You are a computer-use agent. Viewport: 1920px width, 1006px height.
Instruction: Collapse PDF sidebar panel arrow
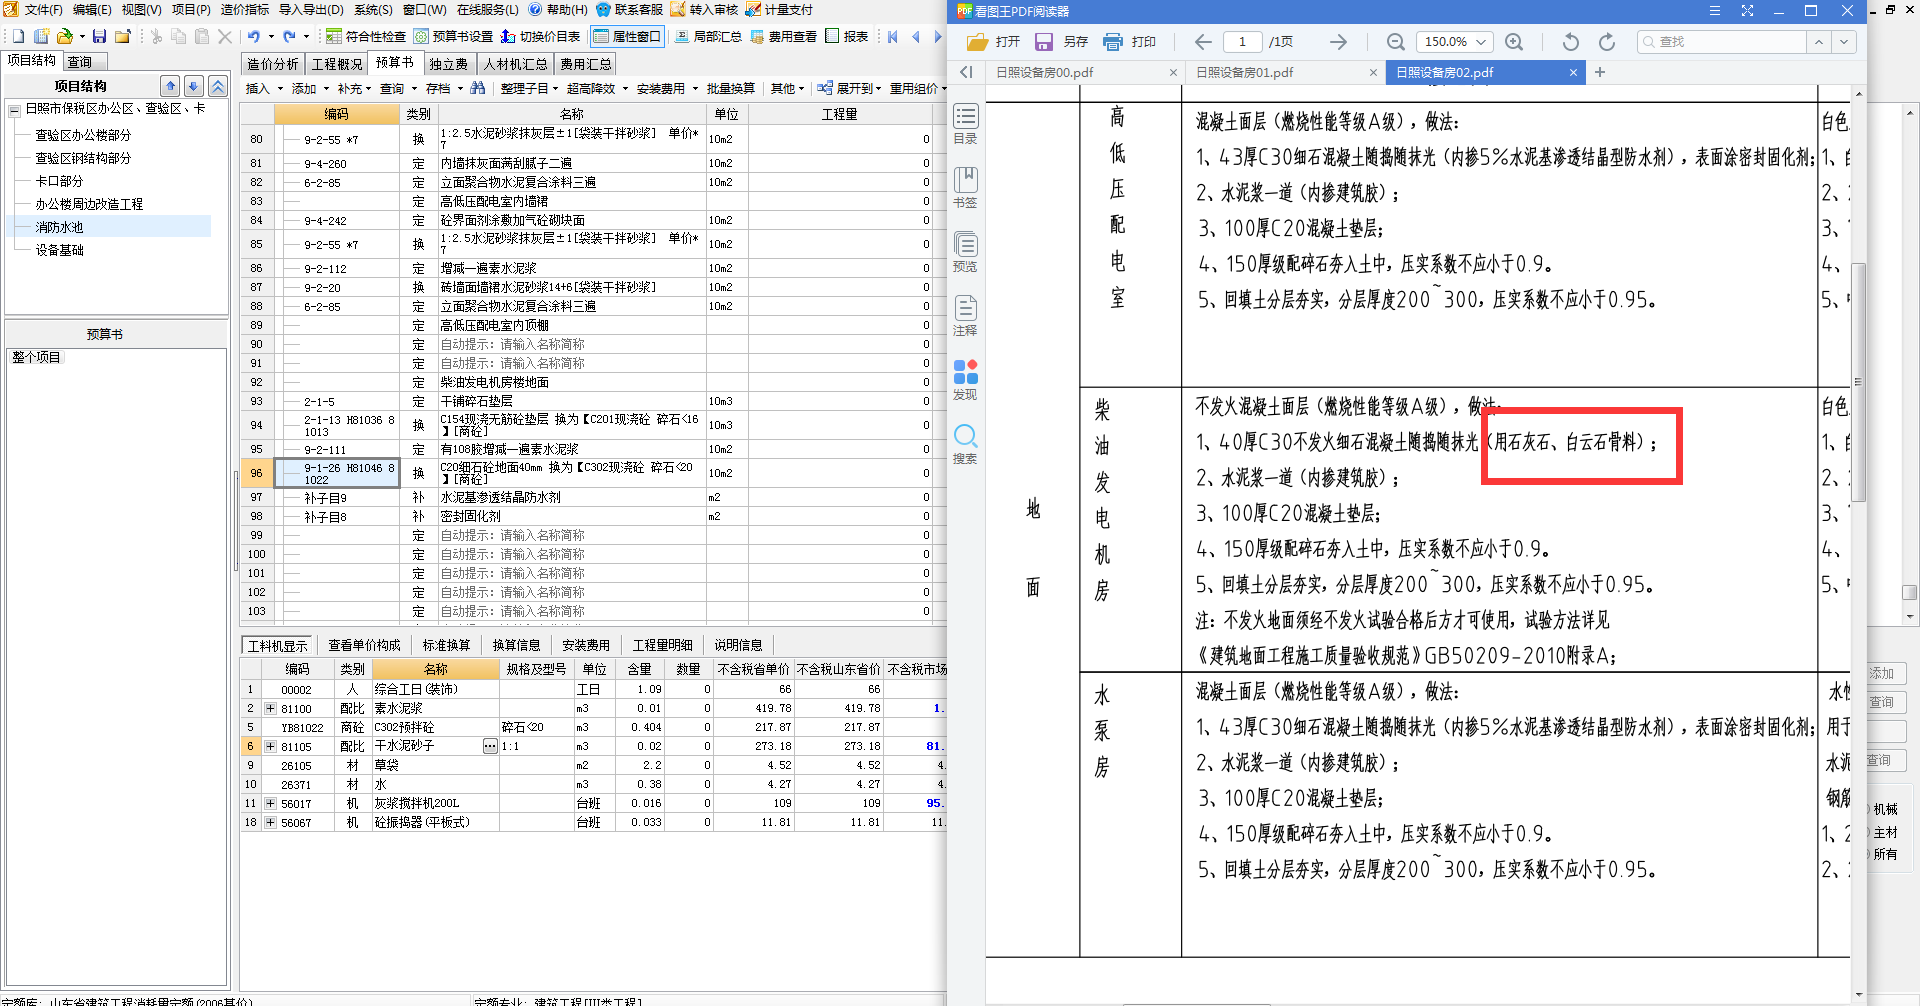click(966, 72)
